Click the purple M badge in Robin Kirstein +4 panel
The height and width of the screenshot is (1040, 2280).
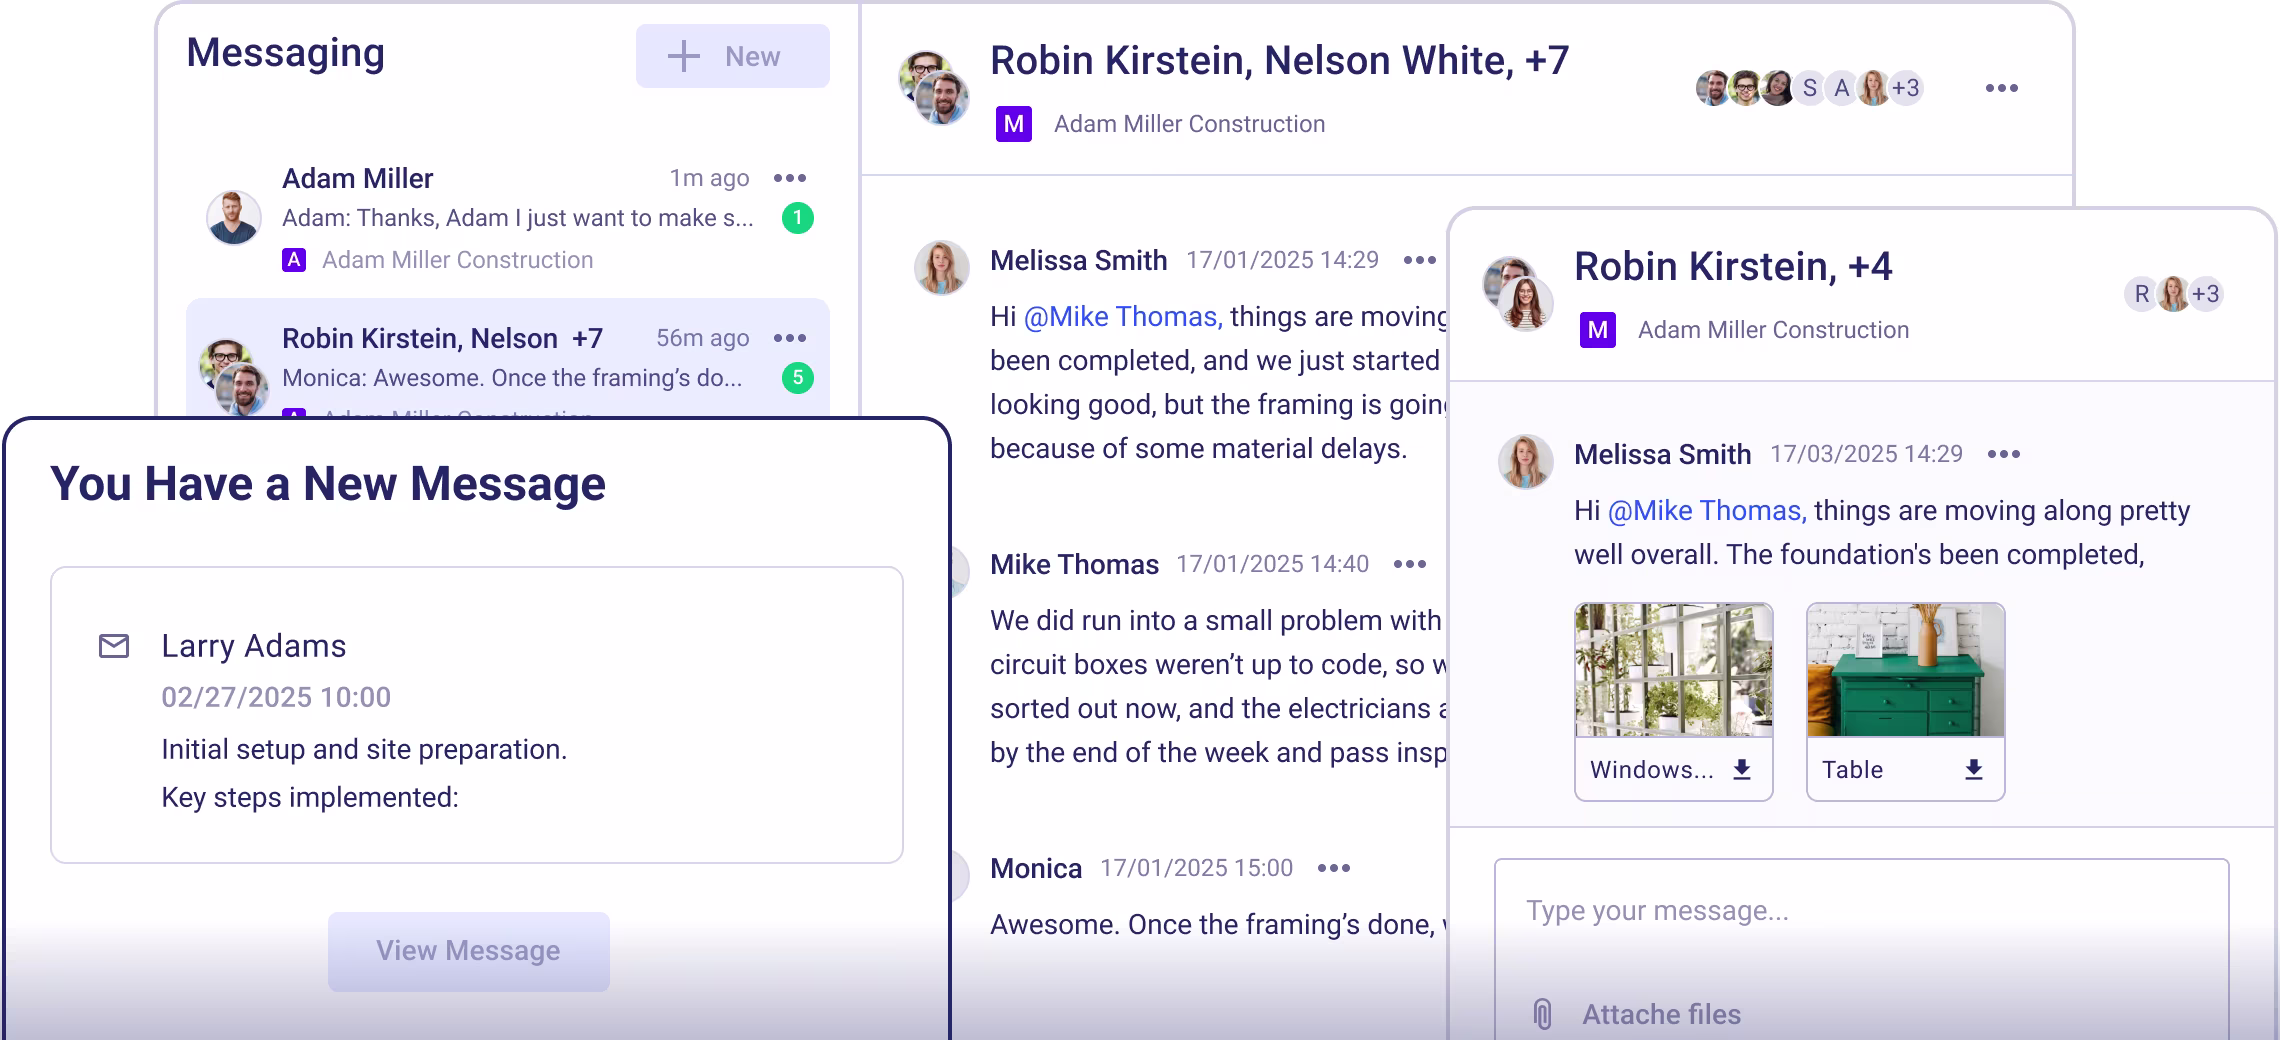click(1597, 330)
